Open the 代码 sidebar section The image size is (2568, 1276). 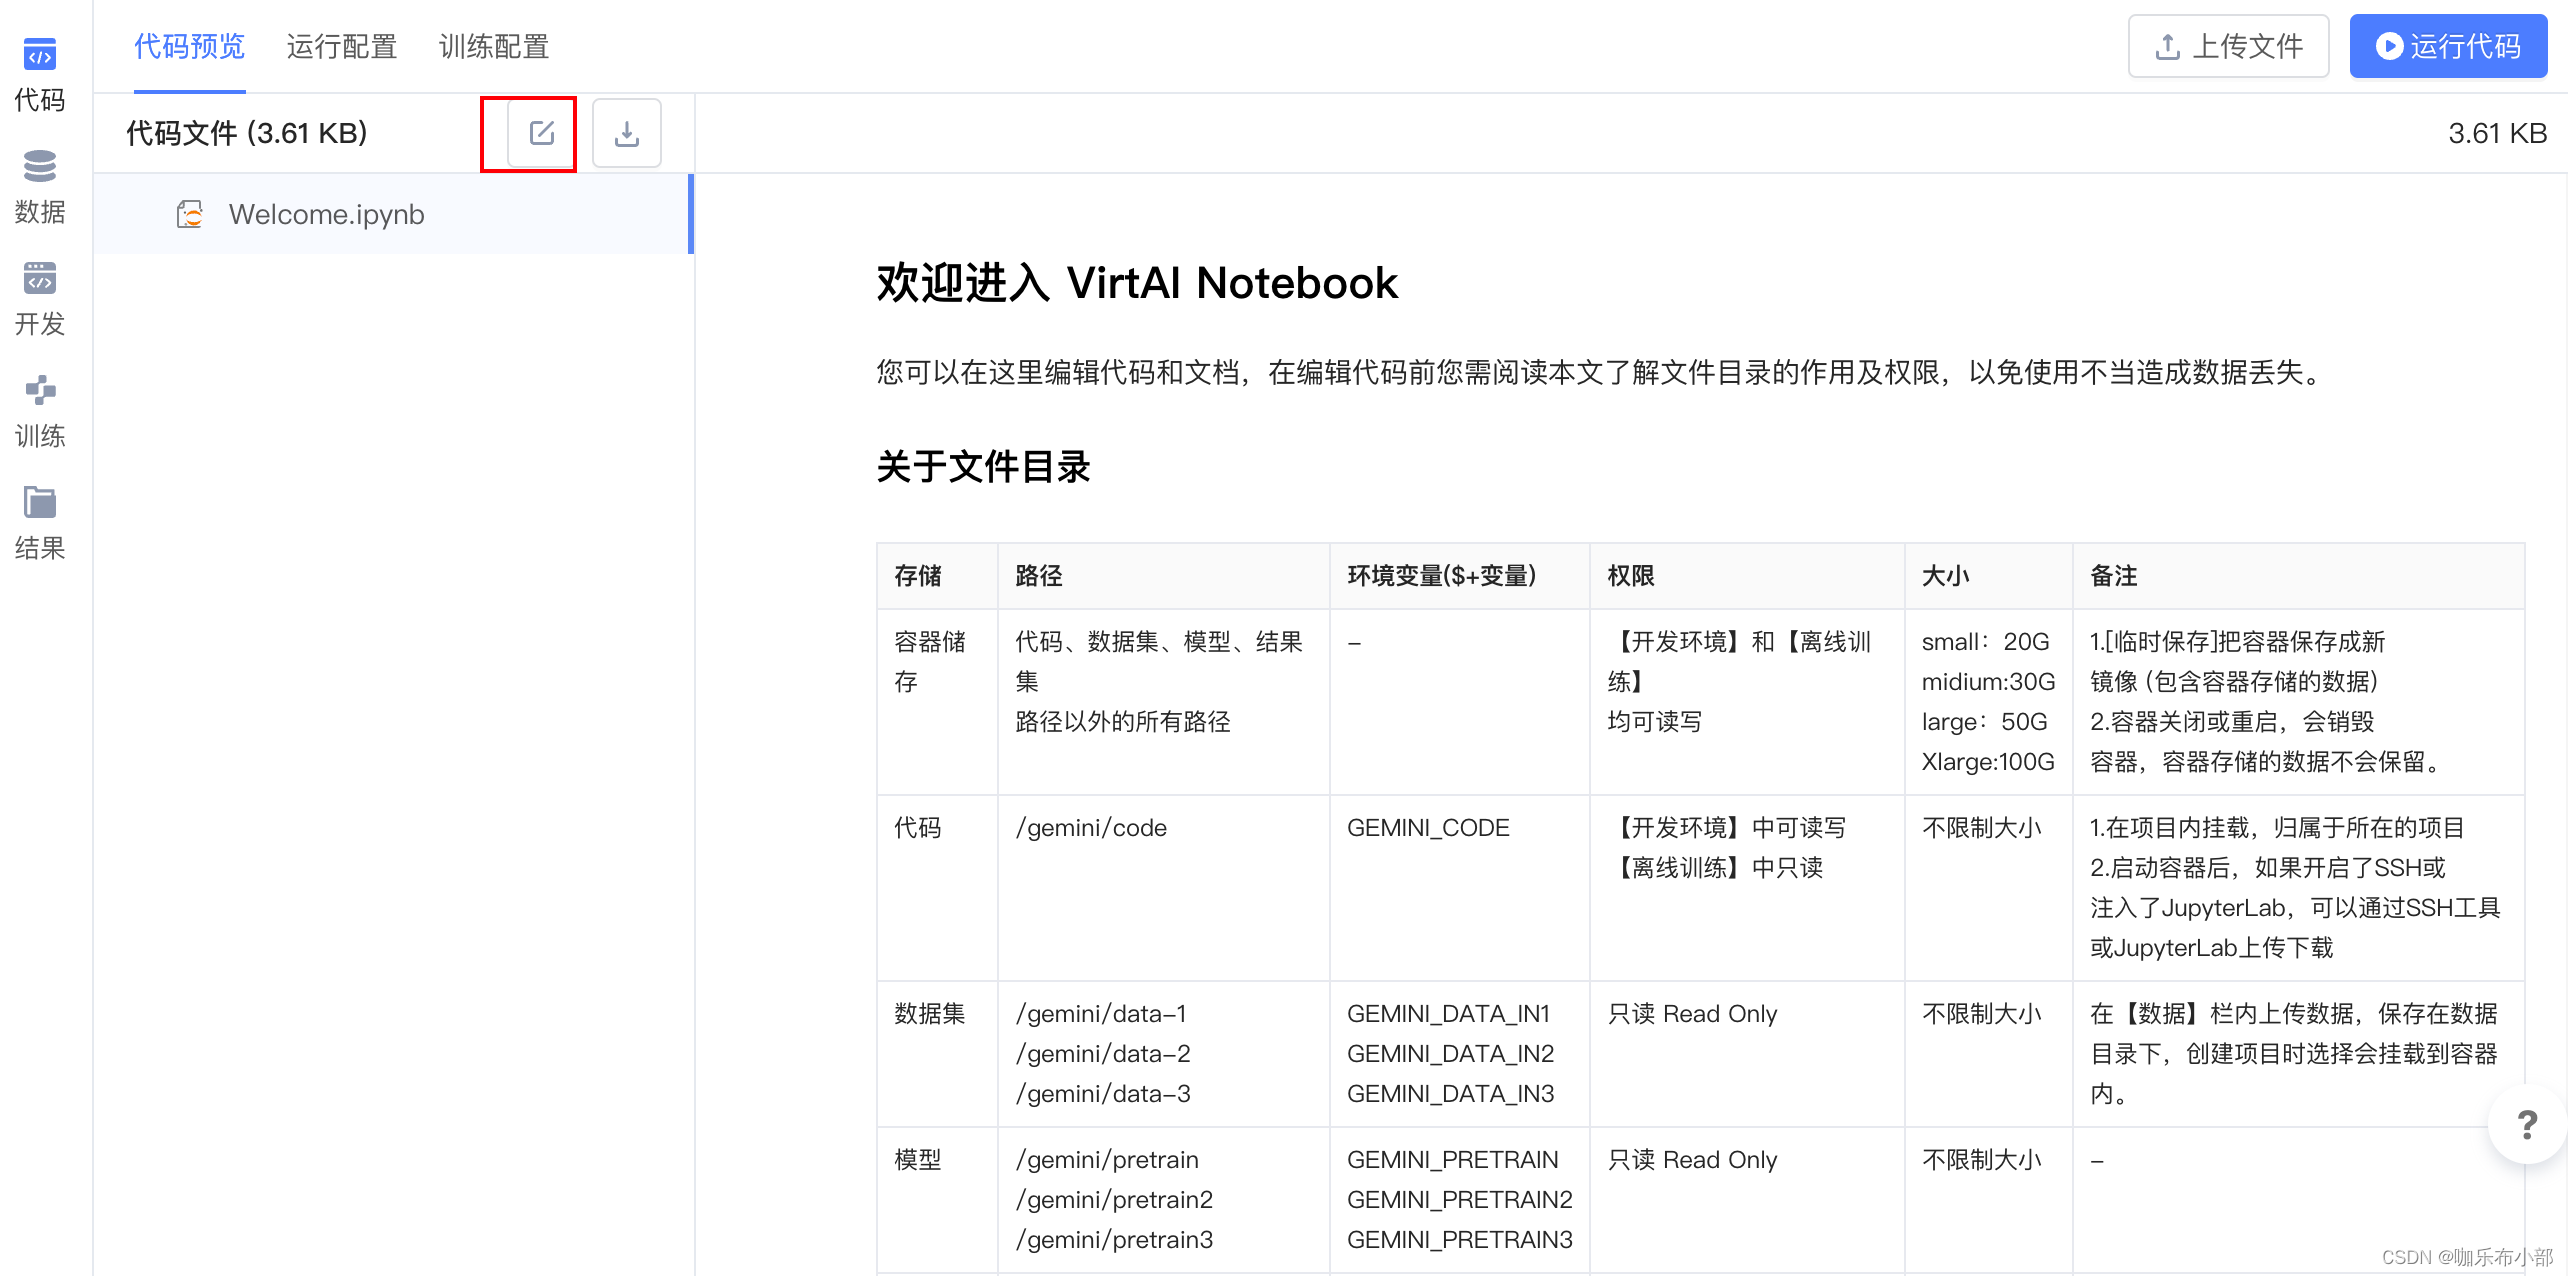(40, 74)
